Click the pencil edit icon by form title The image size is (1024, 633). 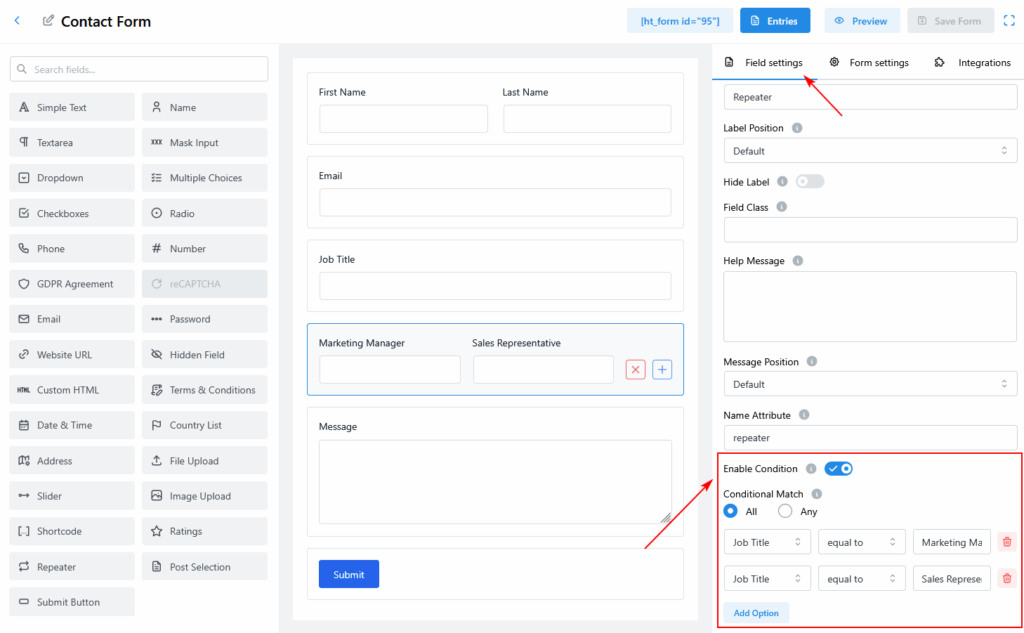coord(48,21)
